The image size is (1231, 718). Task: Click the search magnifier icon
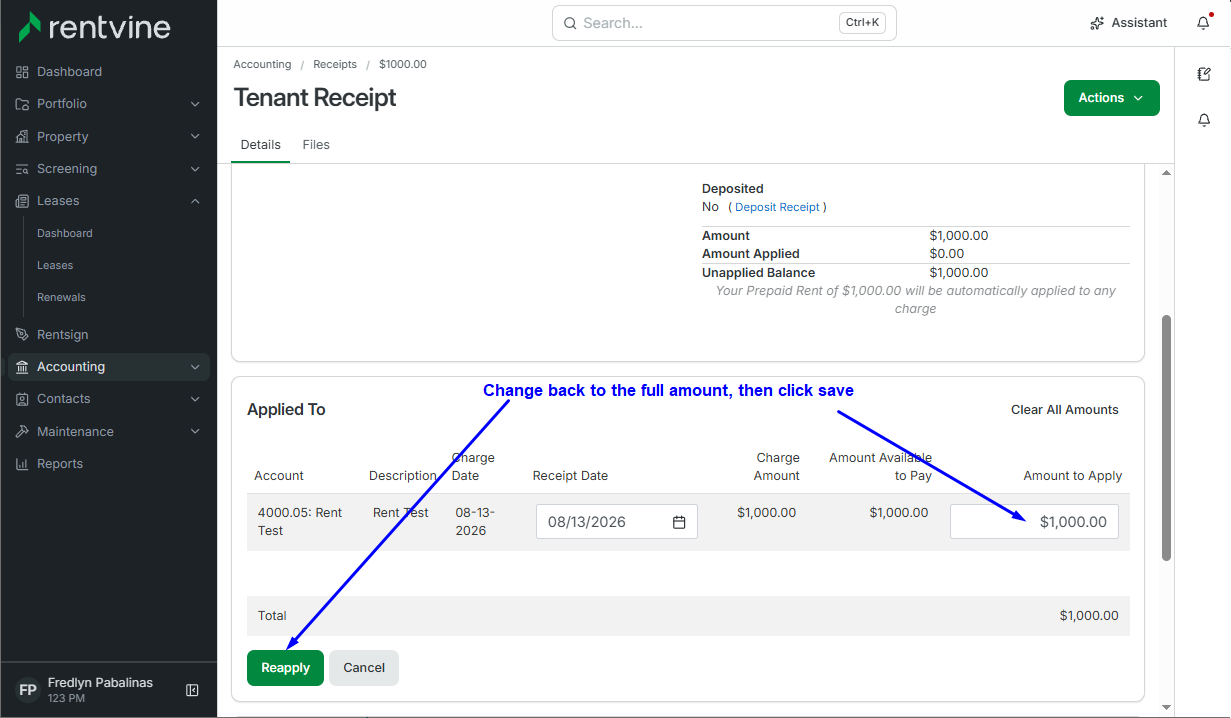[570, 23]
